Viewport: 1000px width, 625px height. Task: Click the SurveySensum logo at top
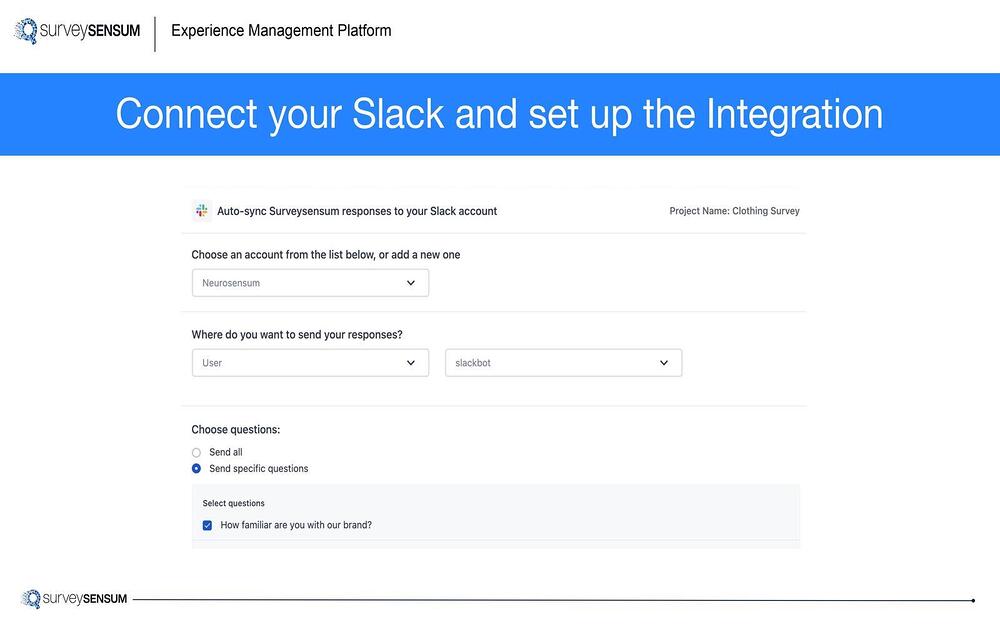pos(77,31)
